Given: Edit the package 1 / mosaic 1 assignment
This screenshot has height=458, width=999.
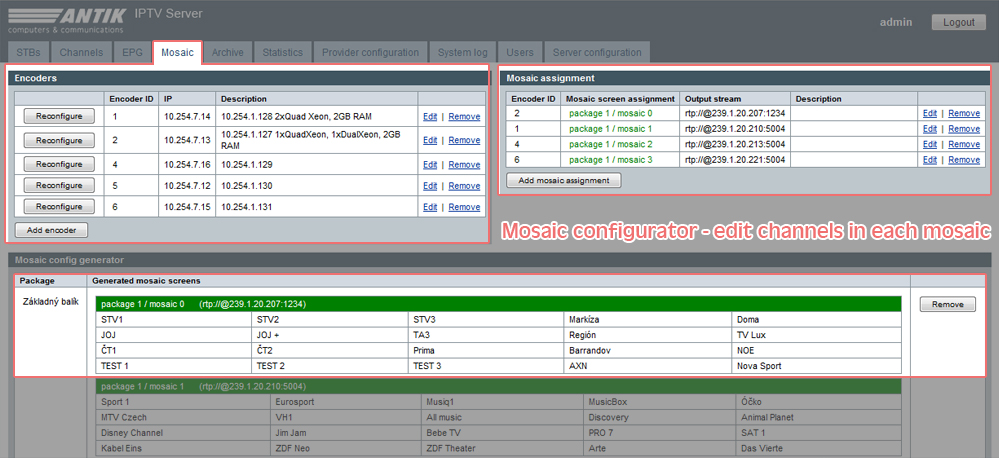Looking at the screenshot, I should click(x=930, y=129).
